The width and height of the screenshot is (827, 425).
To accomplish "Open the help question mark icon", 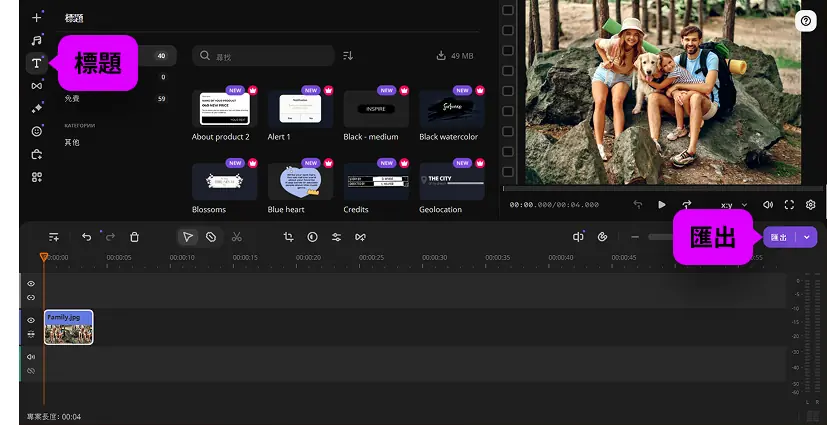I will tap(805, 21).
